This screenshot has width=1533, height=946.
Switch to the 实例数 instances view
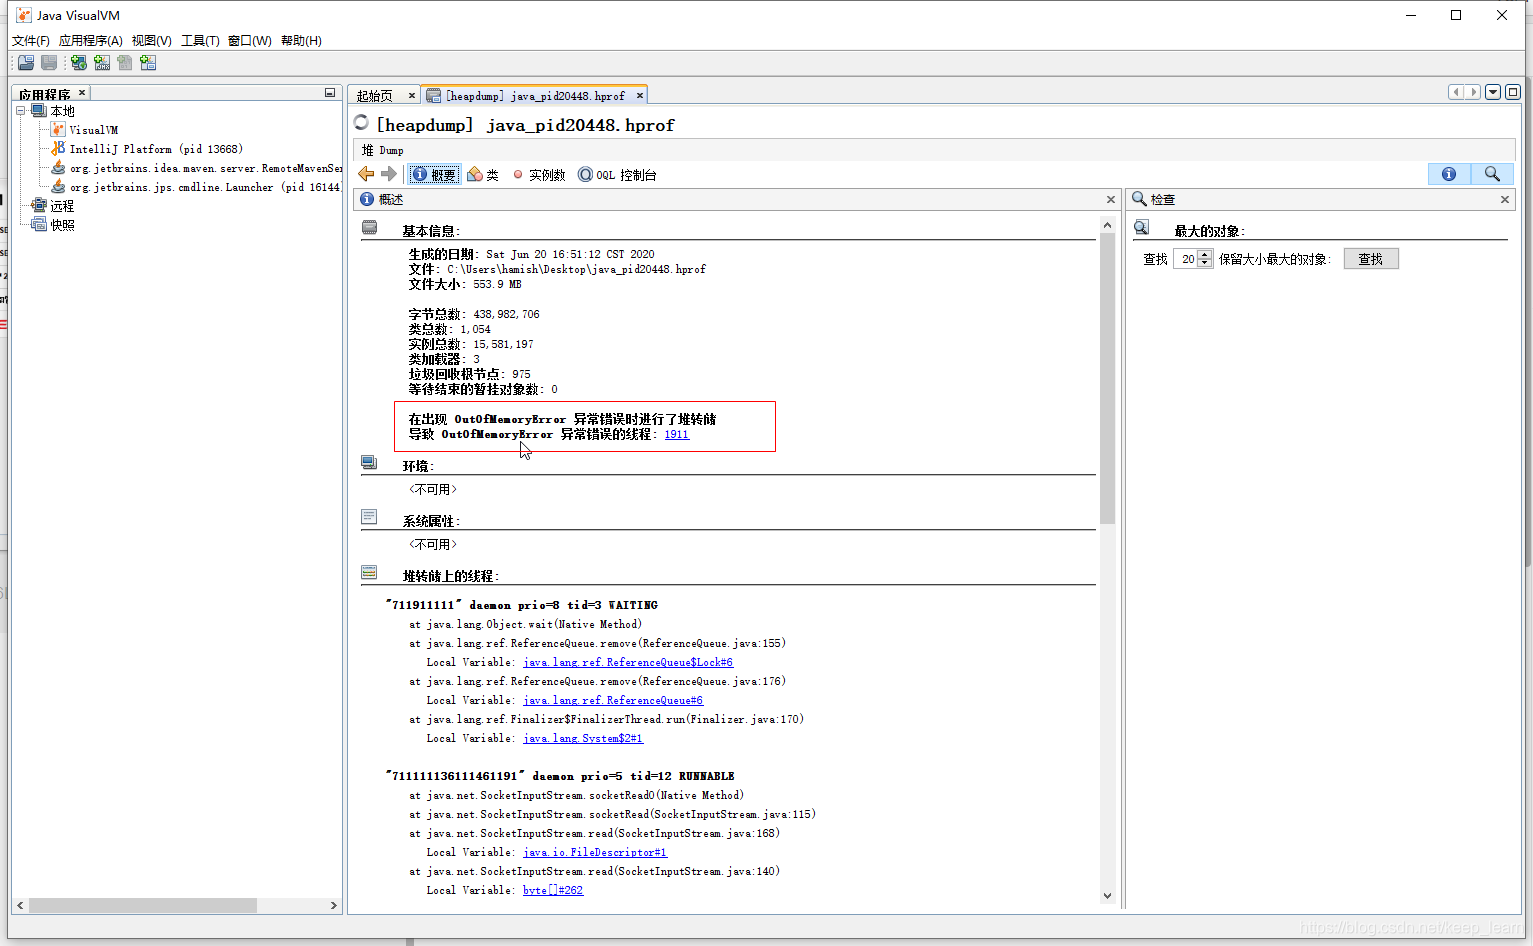pos(539,174)
